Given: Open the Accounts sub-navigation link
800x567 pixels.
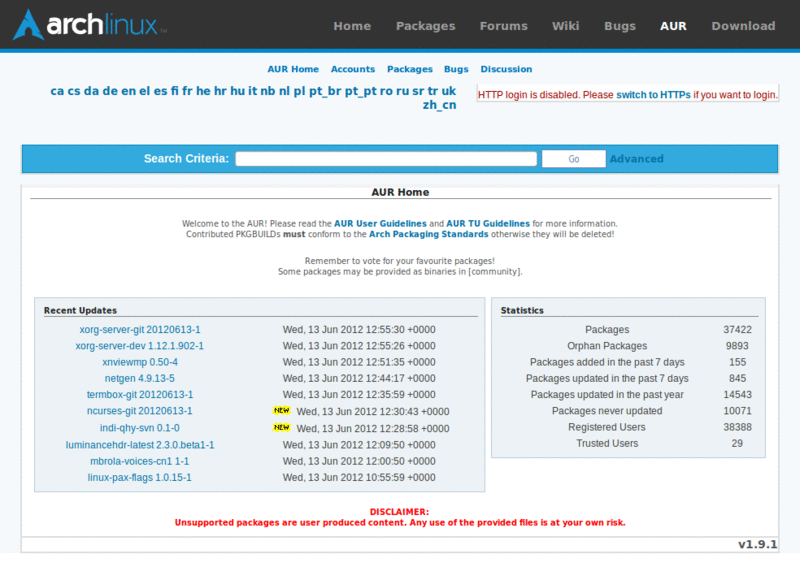Looking at the screenshot, I should [x=353, y=69].
